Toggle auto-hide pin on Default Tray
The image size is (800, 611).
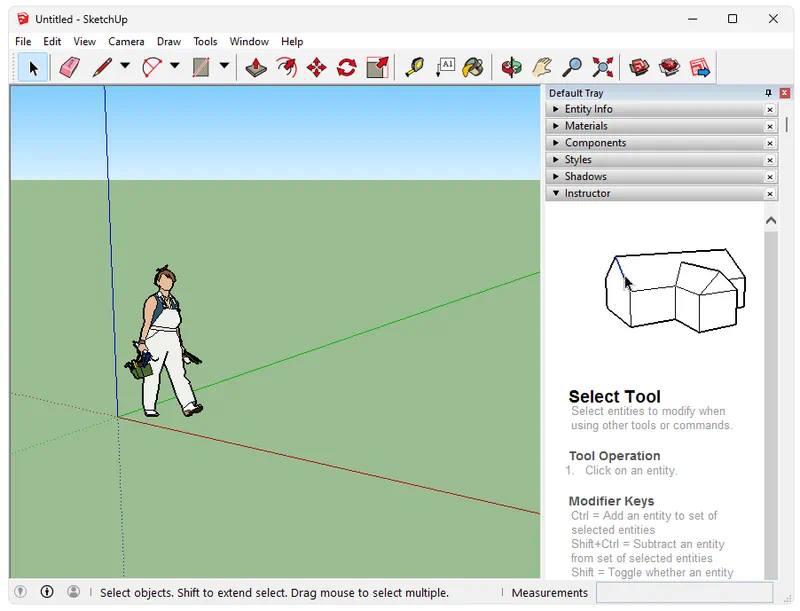(768, 93)
